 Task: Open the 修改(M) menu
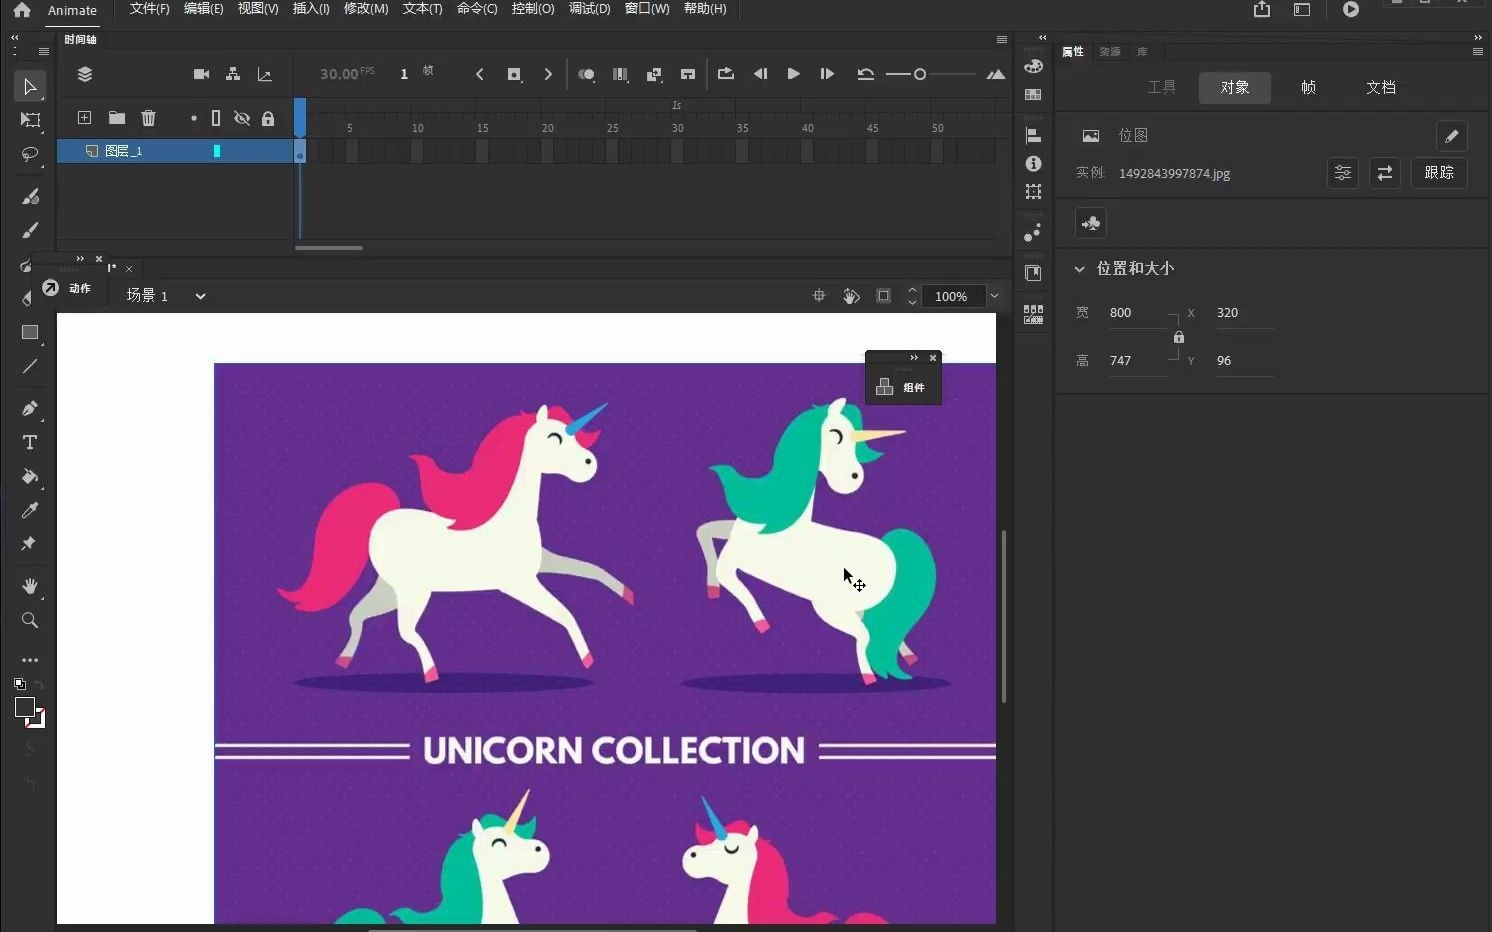(365, 9)
